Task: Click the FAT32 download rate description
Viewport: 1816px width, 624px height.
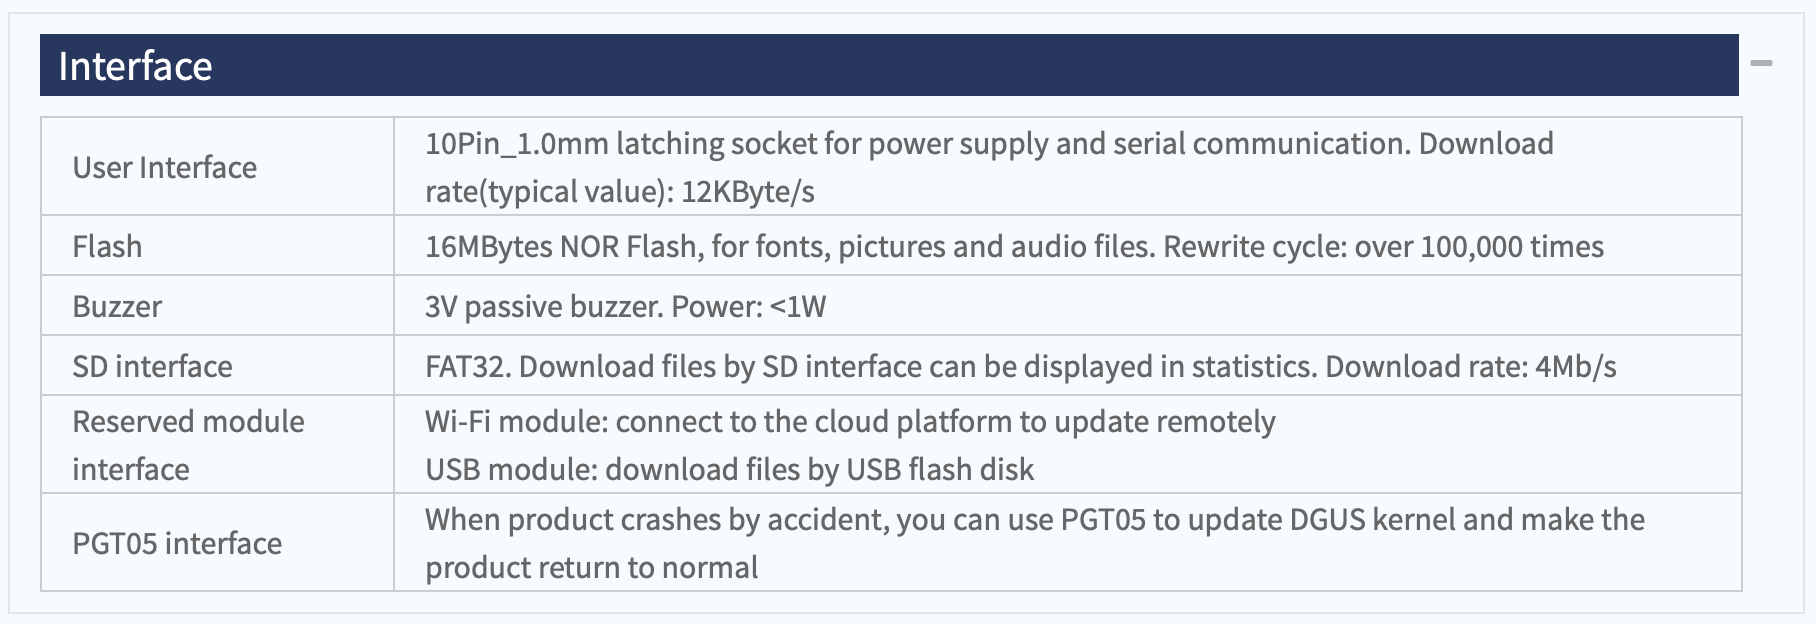Action: [1020, 366]
